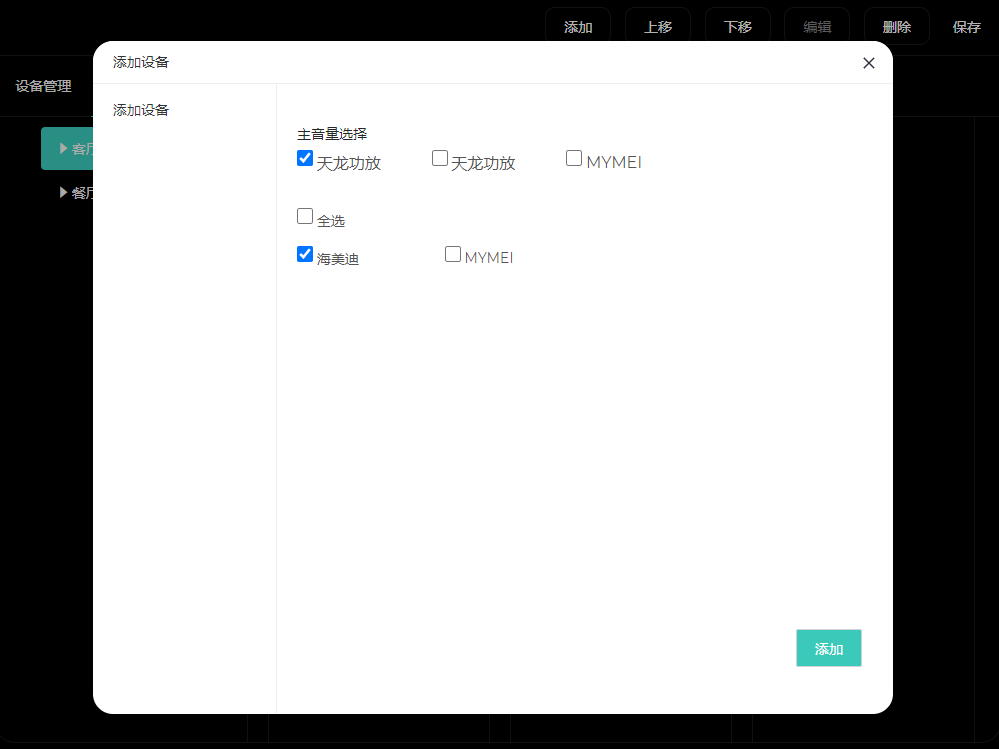This screenshot has width=999, height=749.
Task: Check MYMEI under 主音量选择
Action: coord(574,158)
